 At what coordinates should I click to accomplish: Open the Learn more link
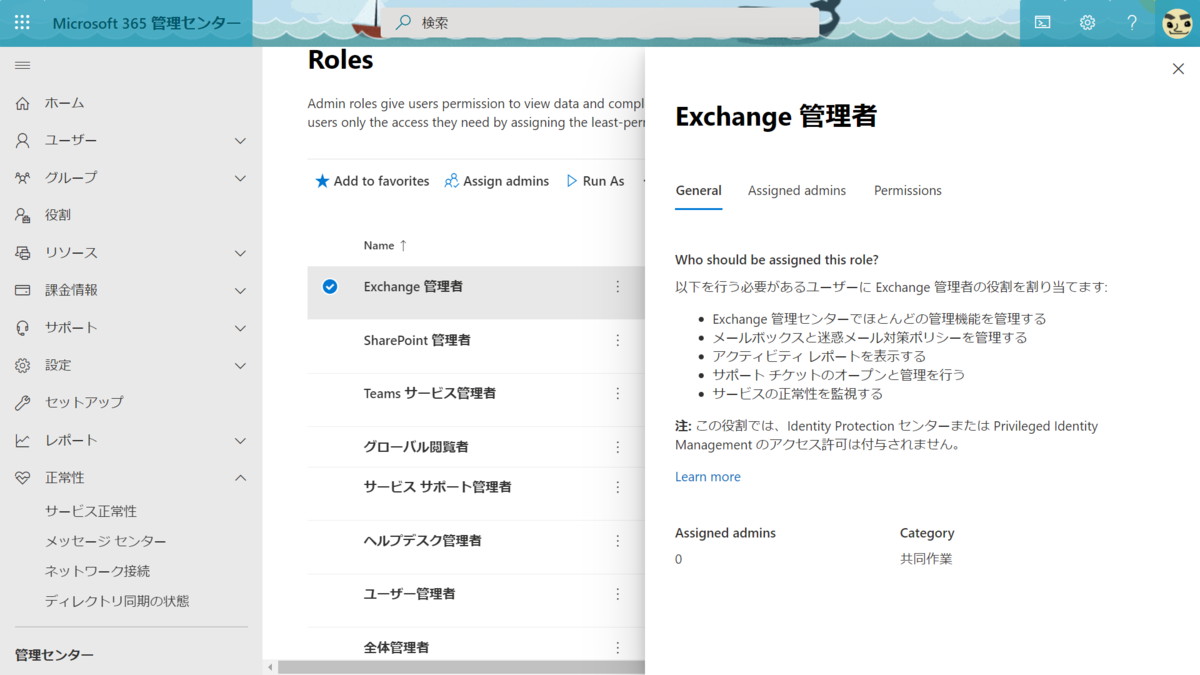pyautogui.click(x=708, y=477)
